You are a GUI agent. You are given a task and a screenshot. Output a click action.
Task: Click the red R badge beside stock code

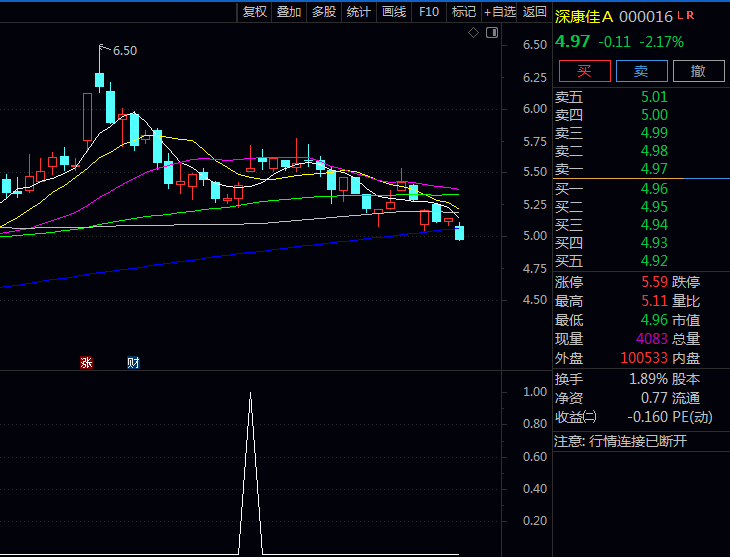point(691,15)
